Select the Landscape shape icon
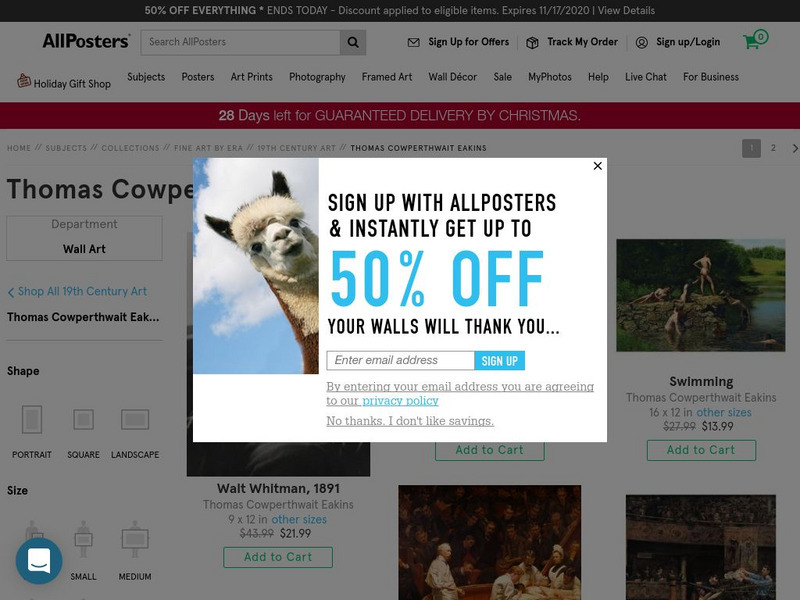The height and width of the screenshot is (600, 800). coord(135,419)
